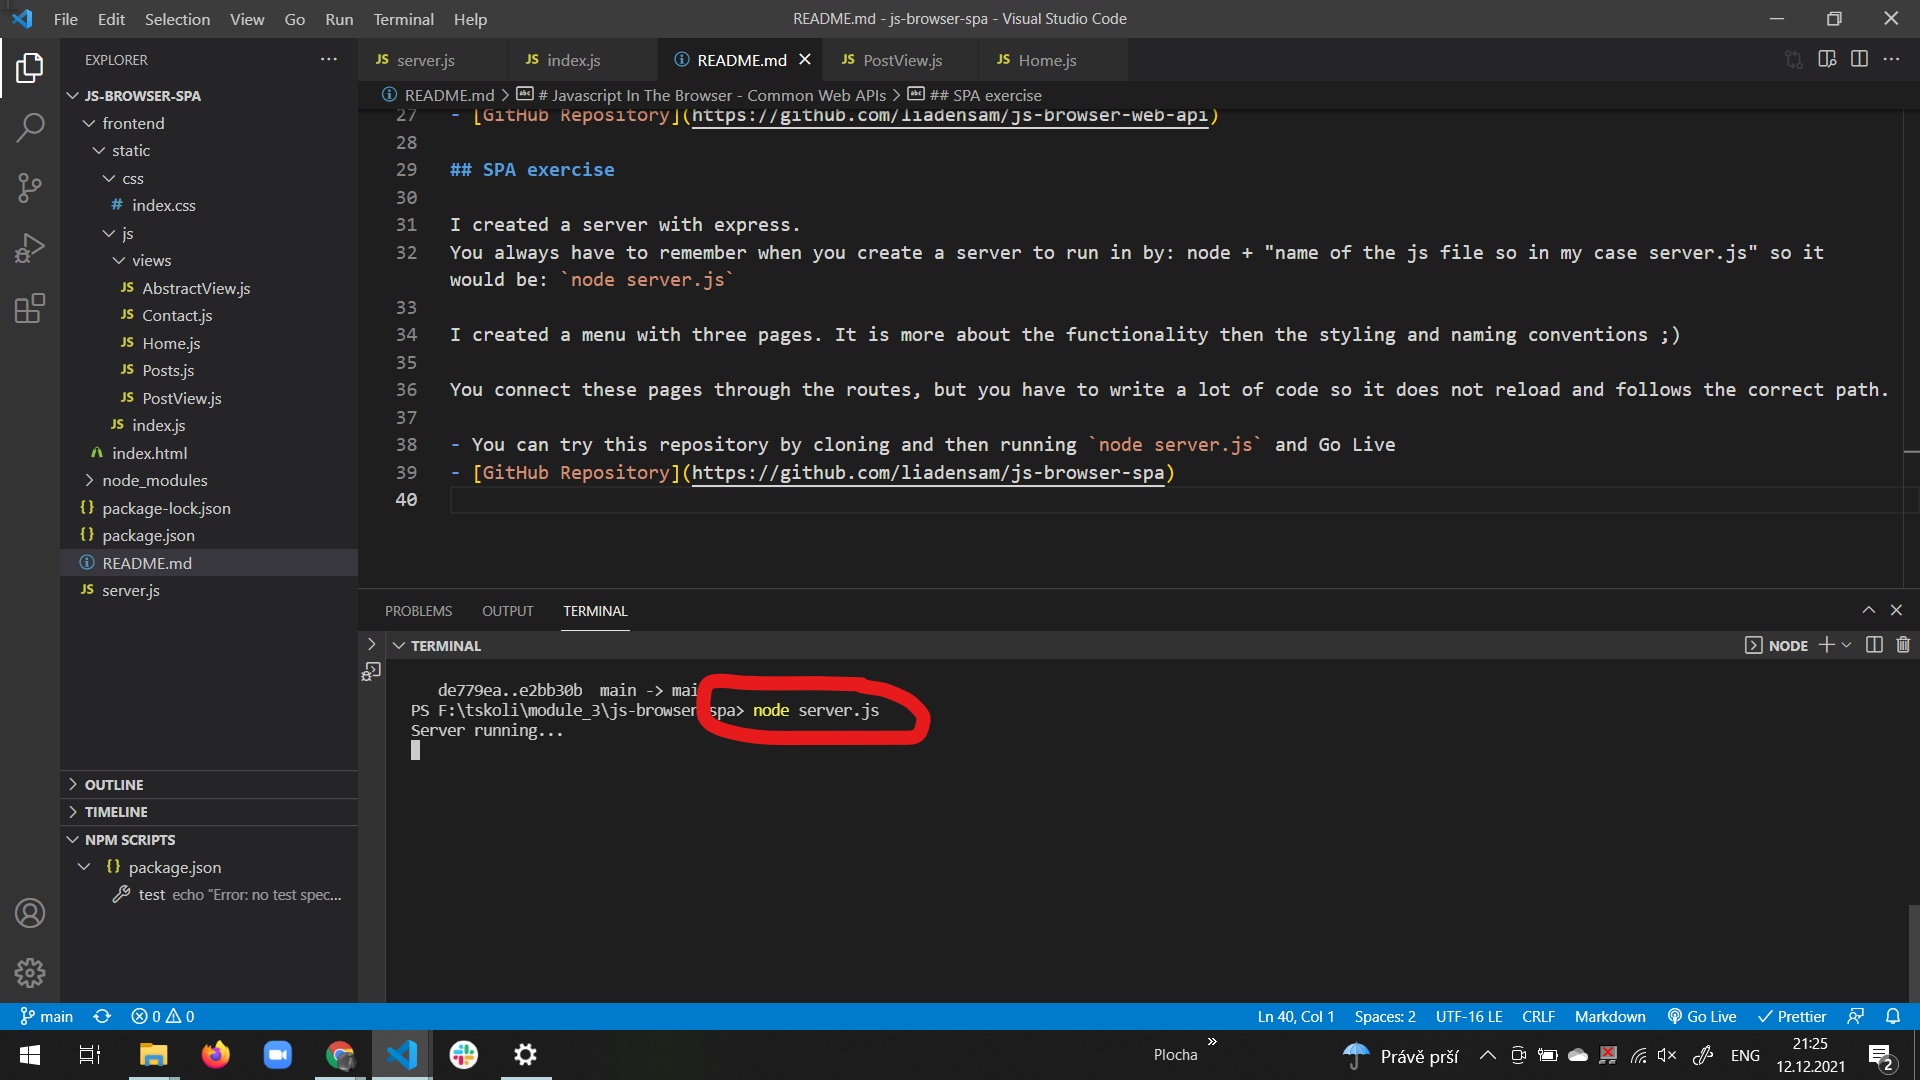The height and width of the screenshot is (1080, 1920).
Task: Open Firefox from the taskbar
Action: (x=215, y=1055)
